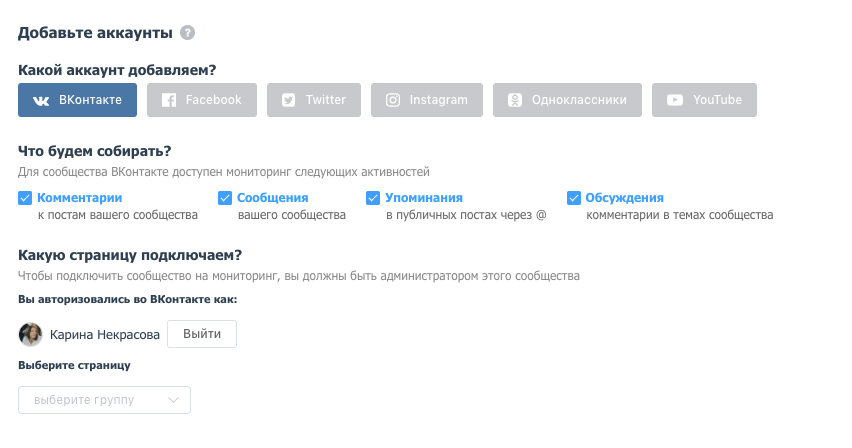852x448 pixels.
Task: Open the выберите группу dropdown
Action: coord(104,400)
